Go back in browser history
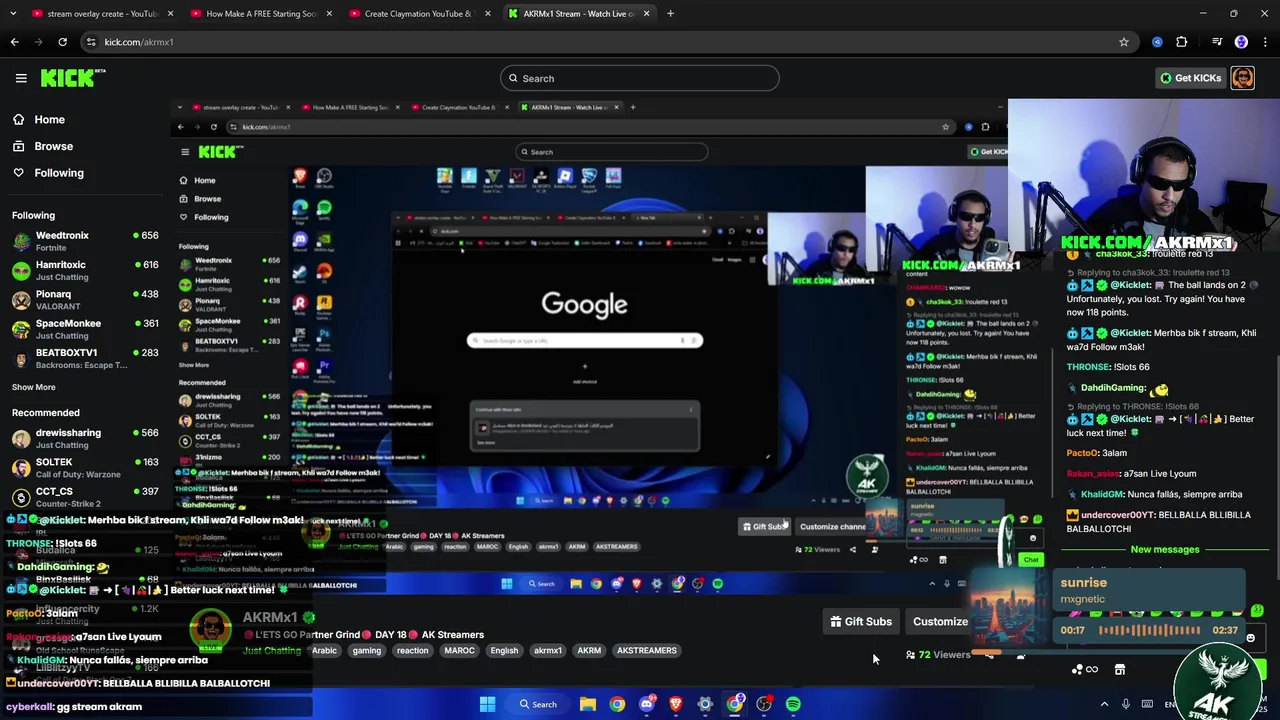The height and width of the screenshot is (720, 1280). point(14,42)
